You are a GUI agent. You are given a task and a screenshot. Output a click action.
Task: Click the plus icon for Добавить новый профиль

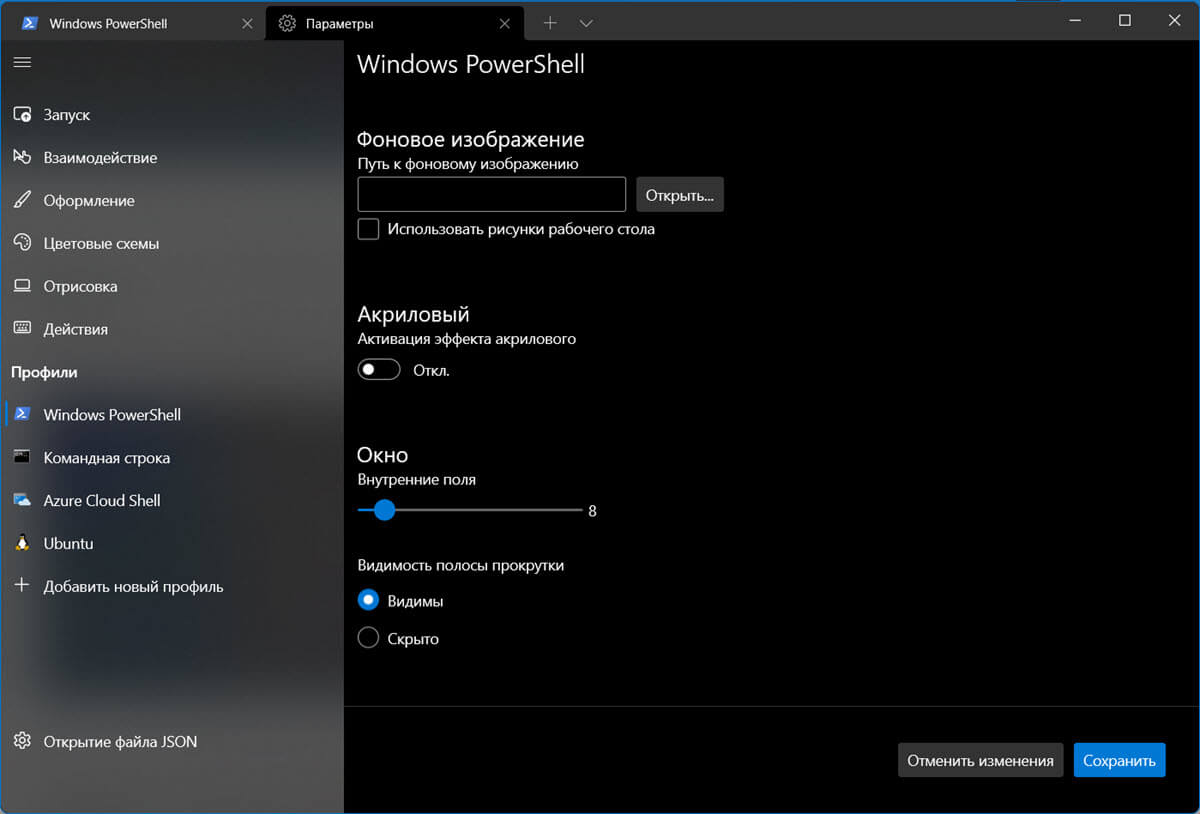(22, 586)
